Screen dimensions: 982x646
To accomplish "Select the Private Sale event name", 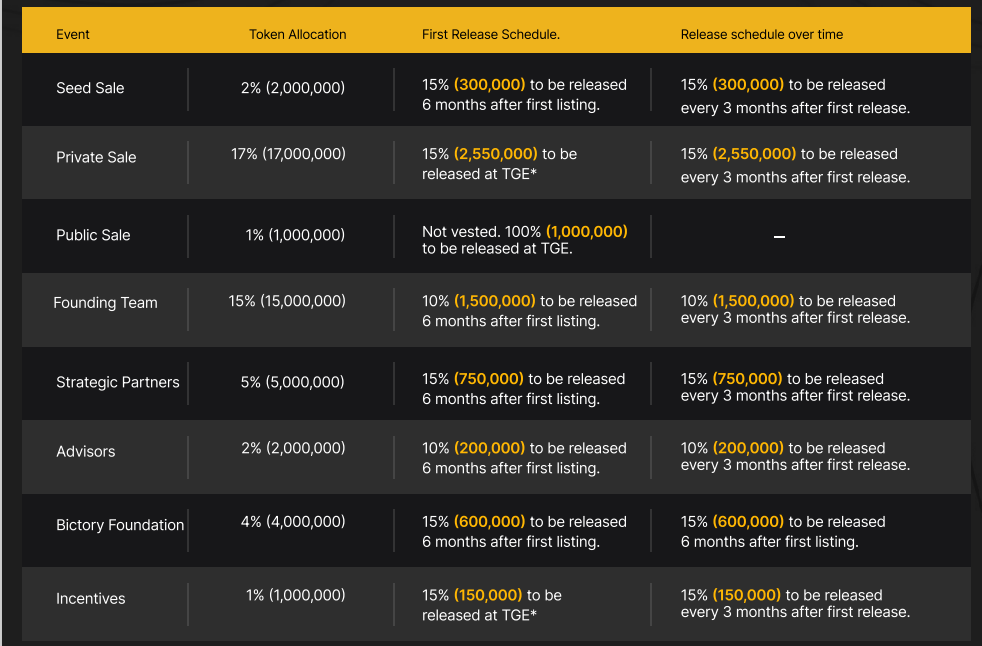I will [96, 157].
